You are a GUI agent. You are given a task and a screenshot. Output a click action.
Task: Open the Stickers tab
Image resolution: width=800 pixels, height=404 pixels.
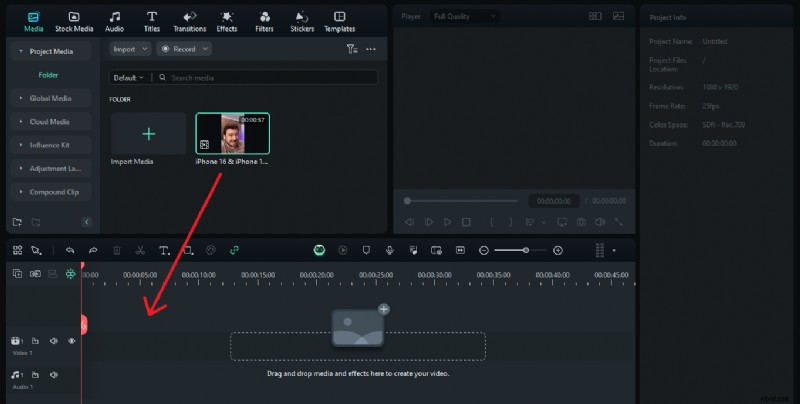(x=302, y=21)
